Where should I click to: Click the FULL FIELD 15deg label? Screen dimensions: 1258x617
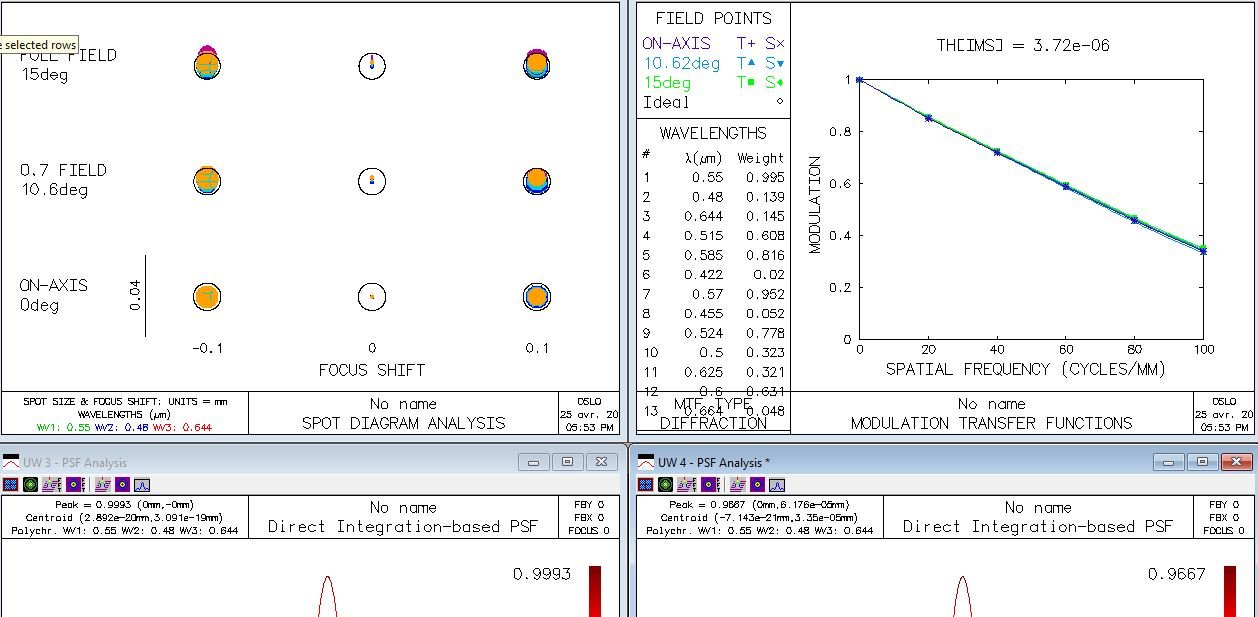[x=67, y=65]
